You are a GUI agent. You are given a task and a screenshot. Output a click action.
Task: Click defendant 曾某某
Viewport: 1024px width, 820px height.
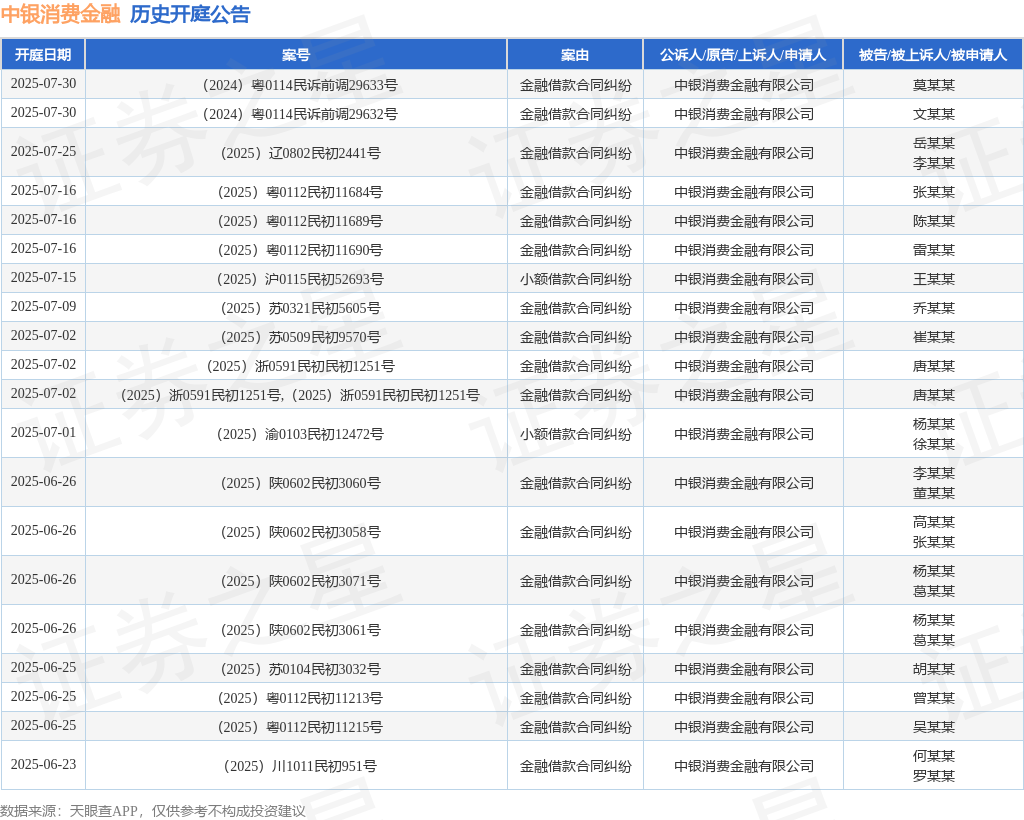coord(933,698)
